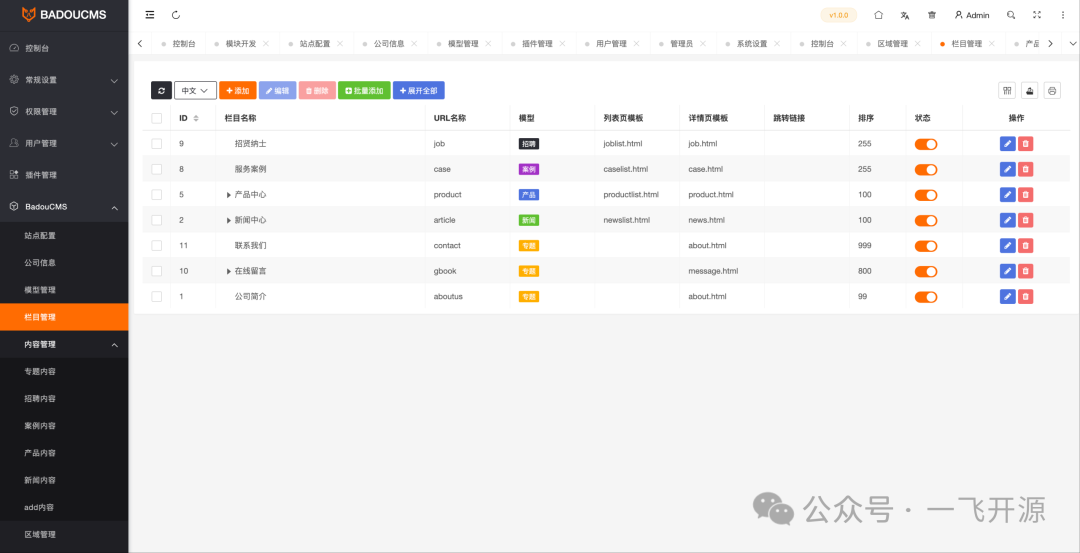Screen dimensions: 1080x553
Task: Expand 常规设置 in the sidebar
Action: pos(64,80)
